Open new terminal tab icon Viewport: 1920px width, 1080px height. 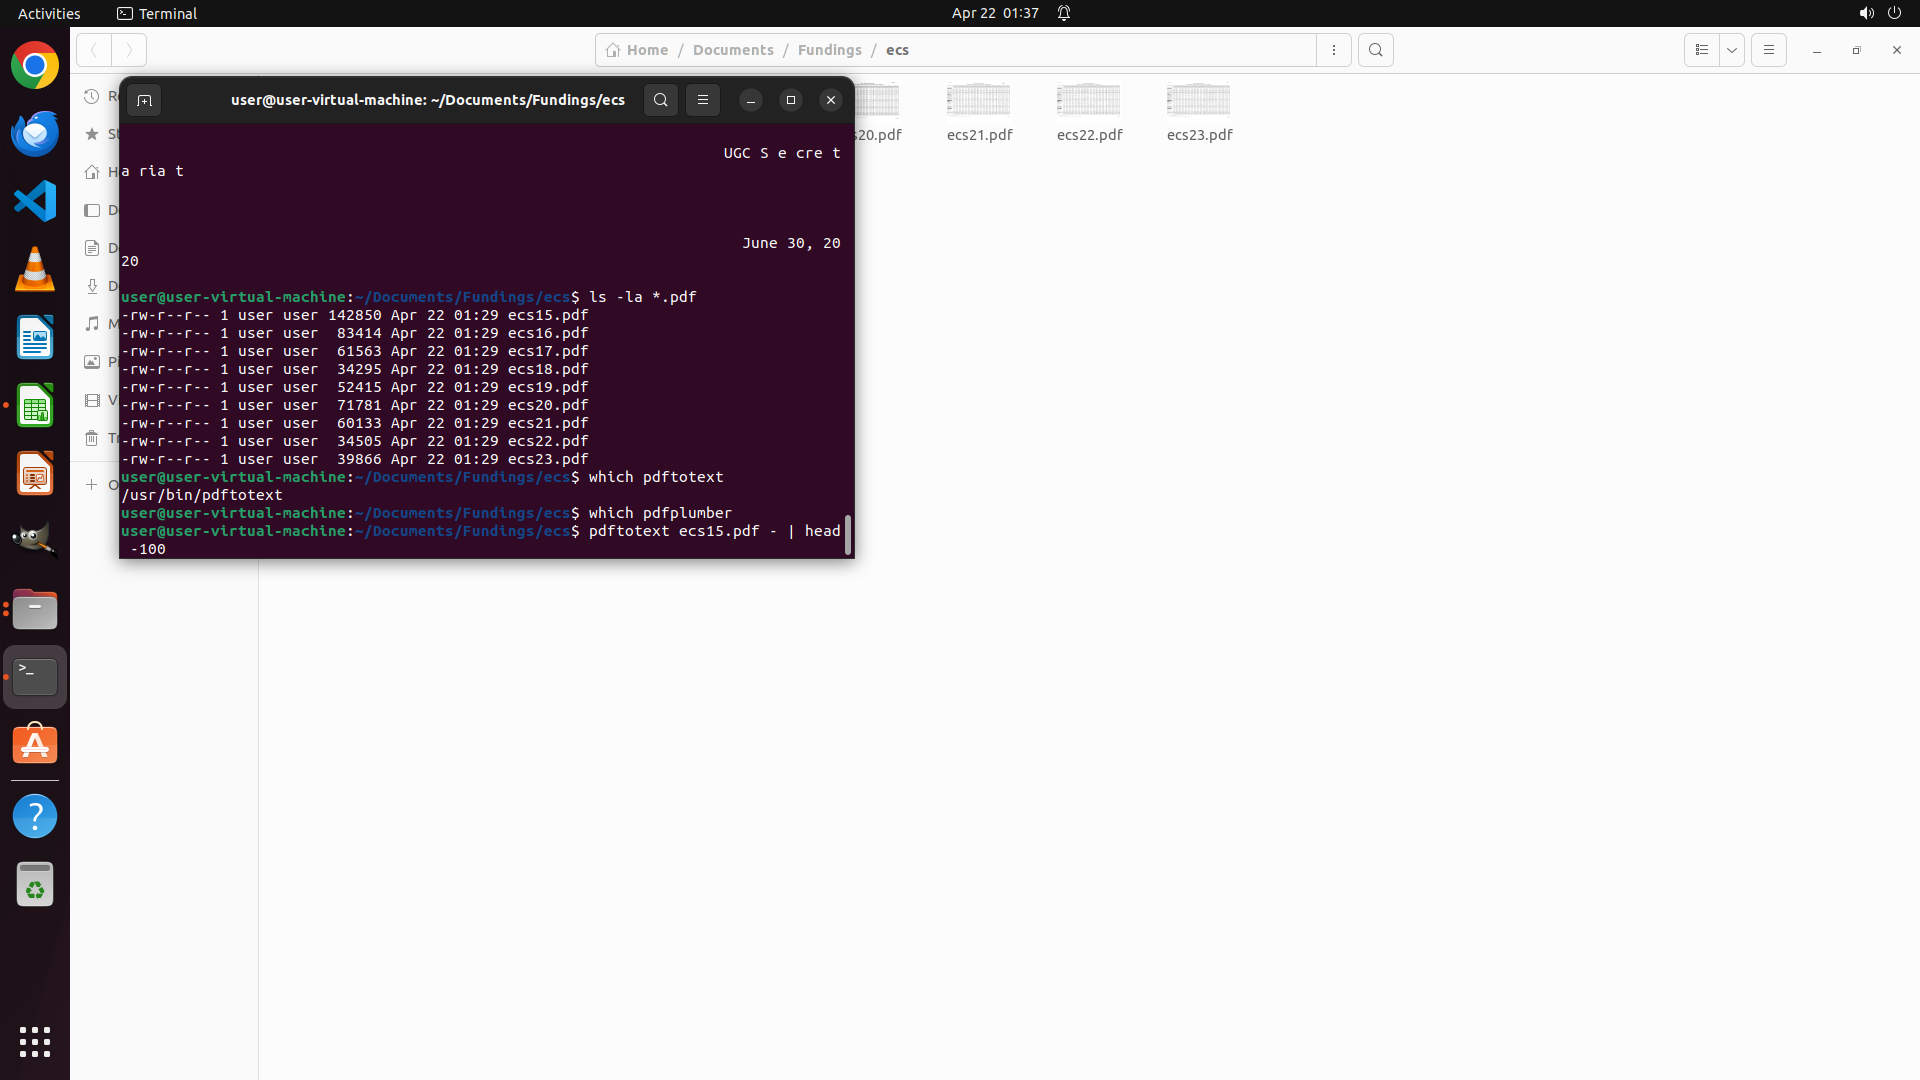(x=144, y=100)
